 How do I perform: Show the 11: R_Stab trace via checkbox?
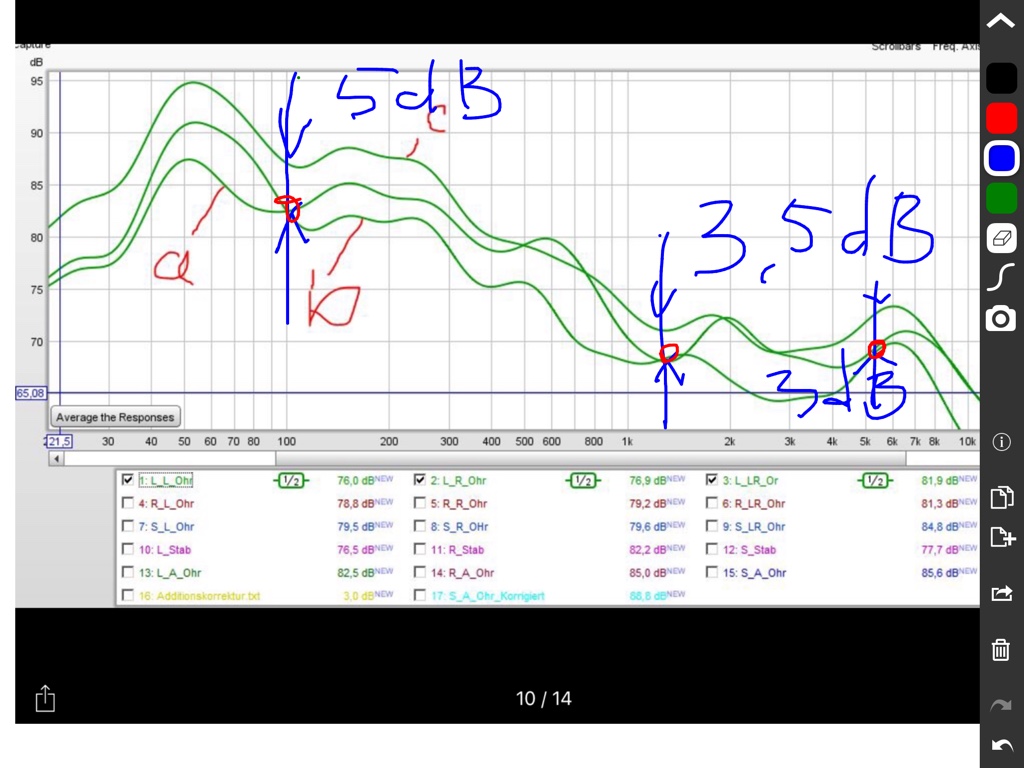point(420,549)
